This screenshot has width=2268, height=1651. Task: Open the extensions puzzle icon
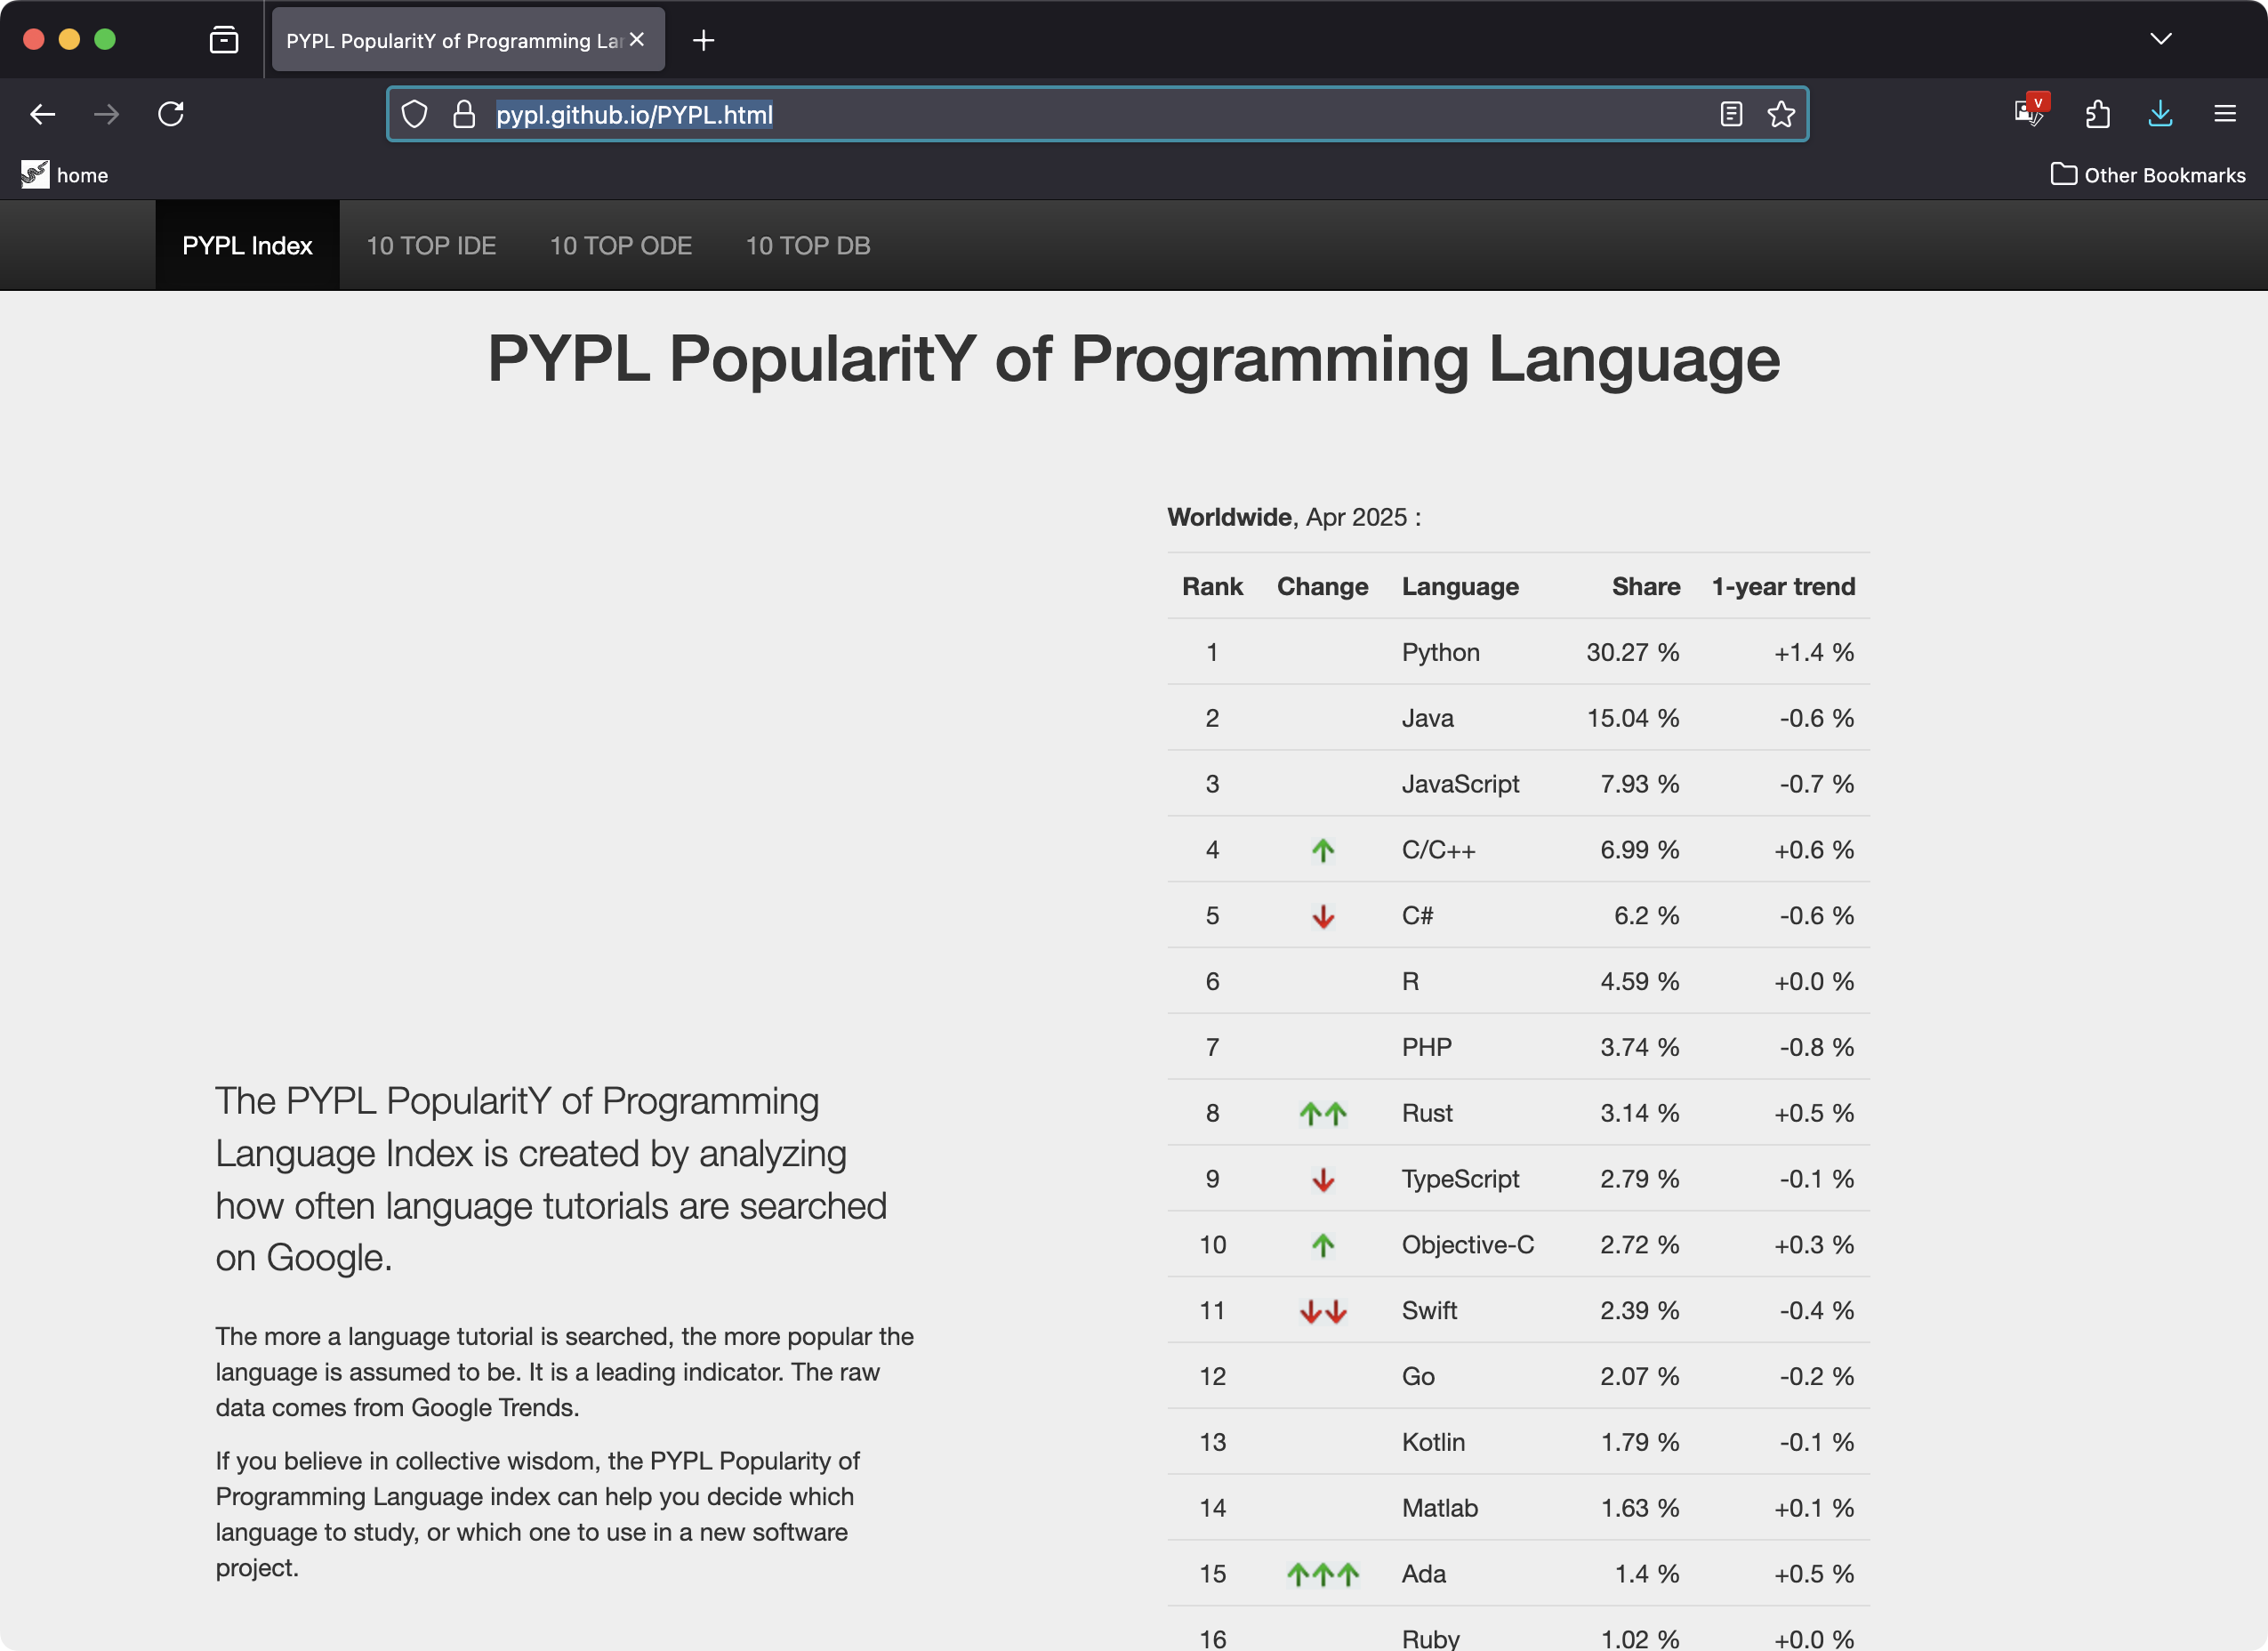[x=2097, y=114]
